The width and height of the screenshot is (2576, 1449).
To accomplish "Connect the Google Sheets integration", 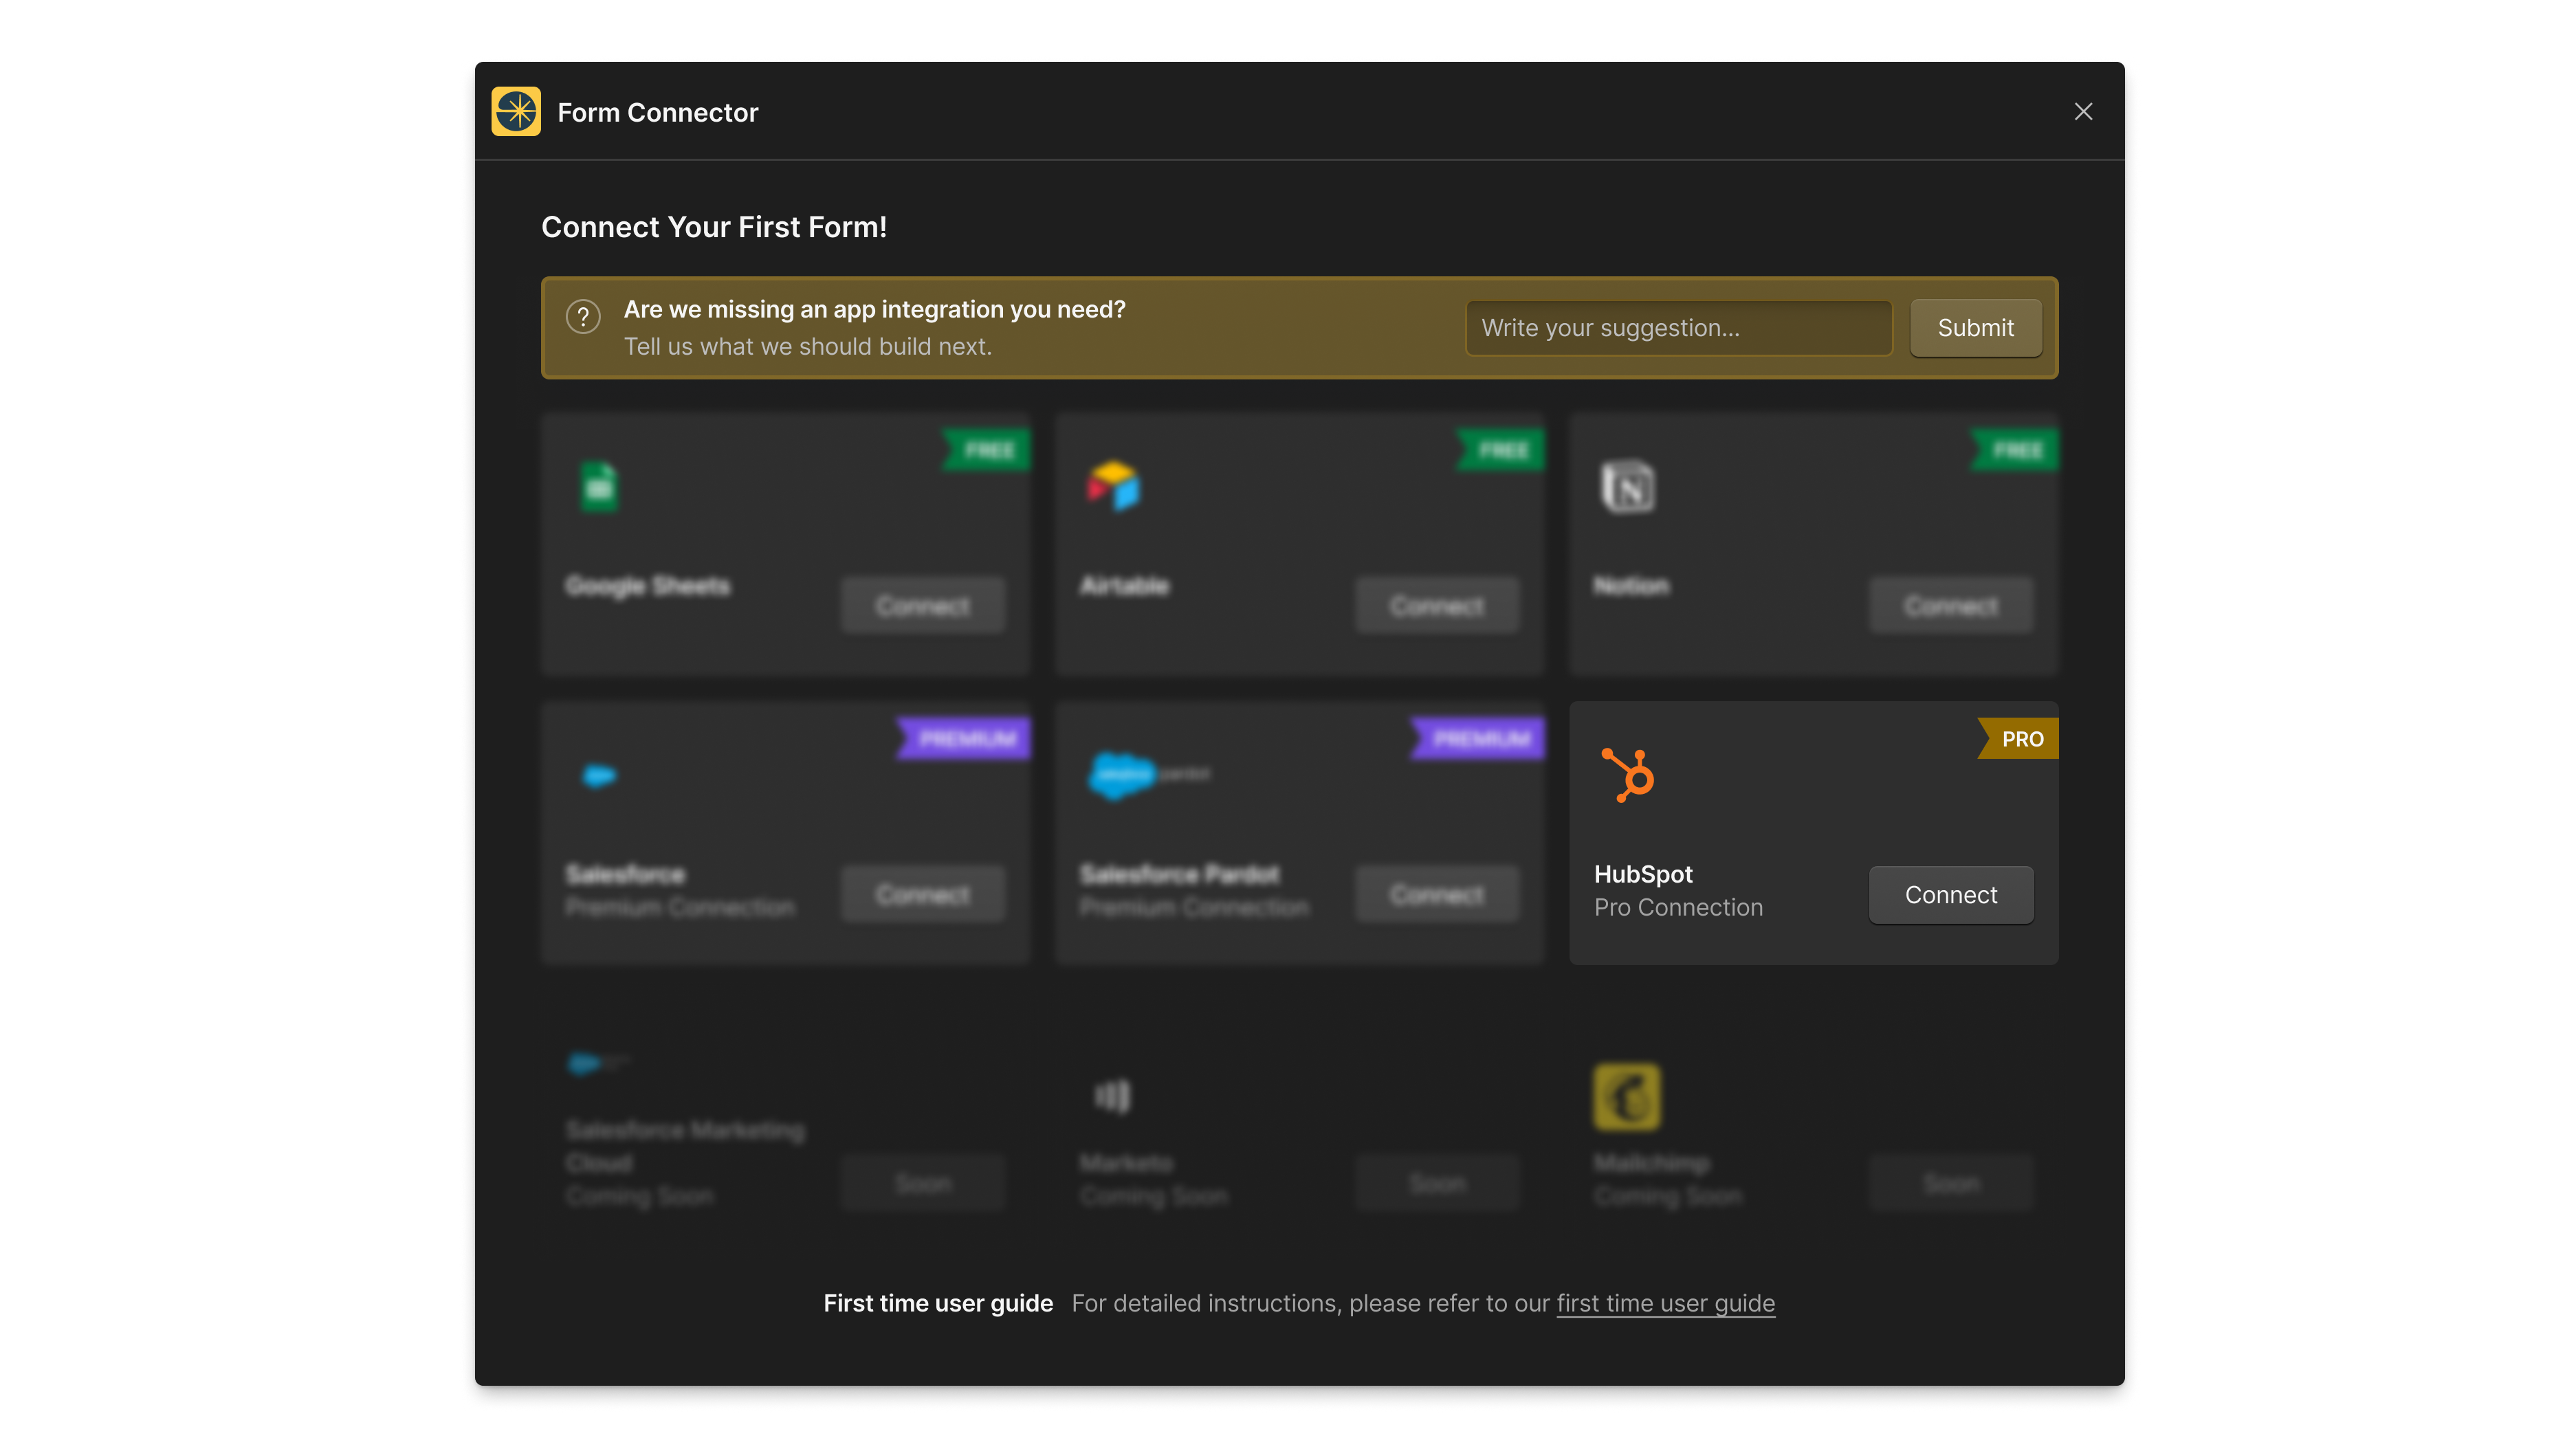I will [x=922, y=605].
